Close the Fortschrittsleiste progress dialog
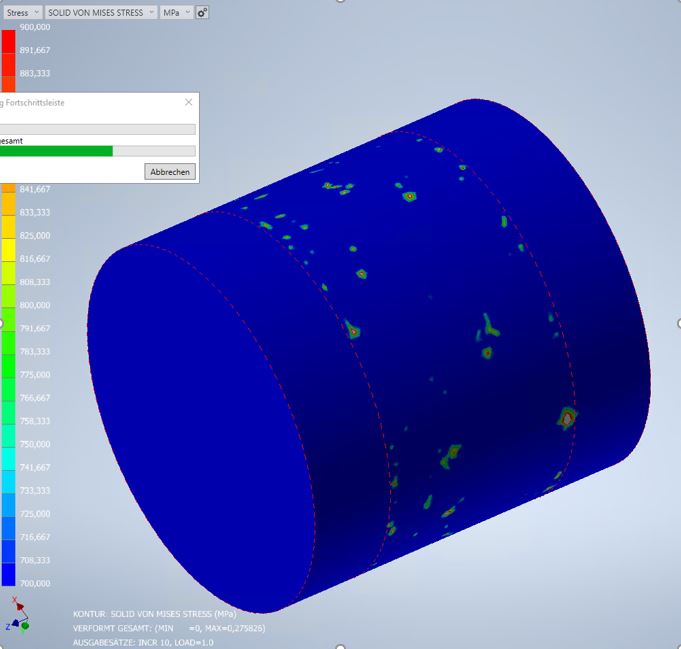 pos(188,102)
